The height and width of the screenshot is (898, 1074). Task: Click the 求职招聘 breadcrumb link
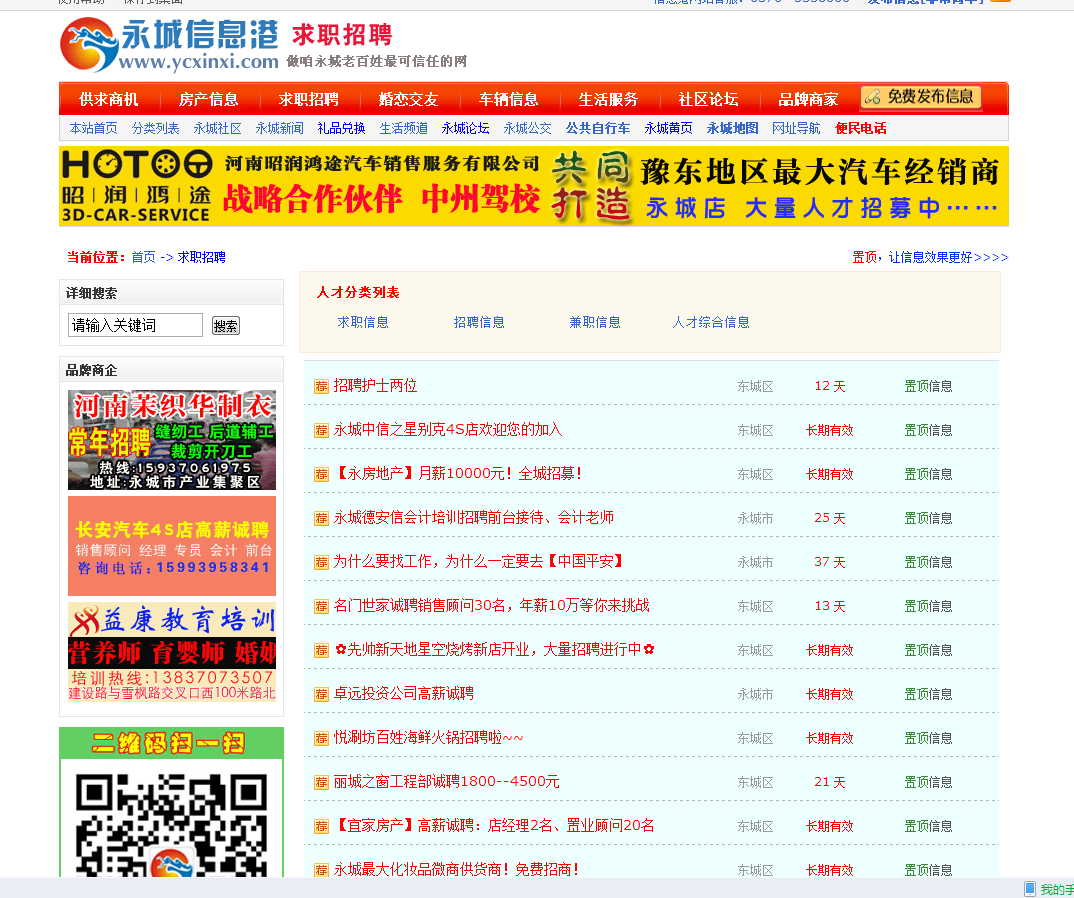click(201, 258)
